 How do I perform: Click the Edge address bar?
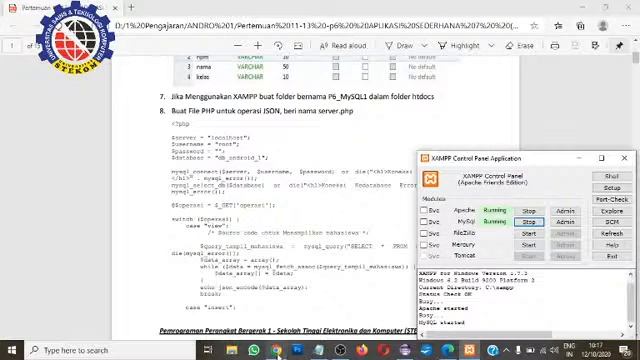(x=316, y=26)
